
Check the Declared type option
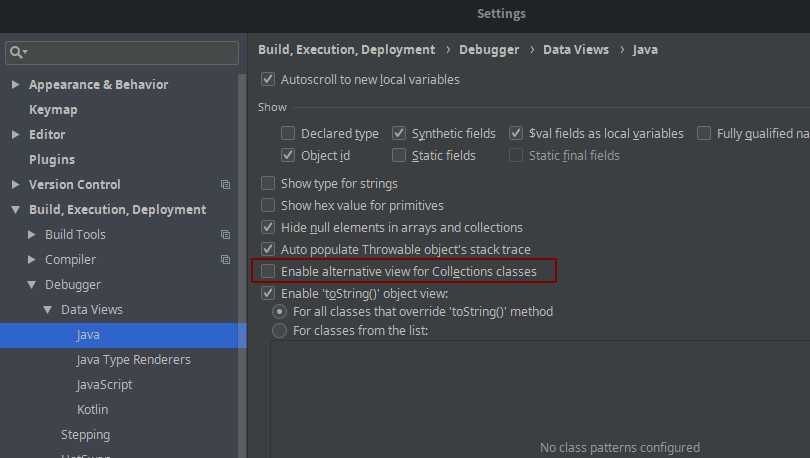tap(288, 133)
